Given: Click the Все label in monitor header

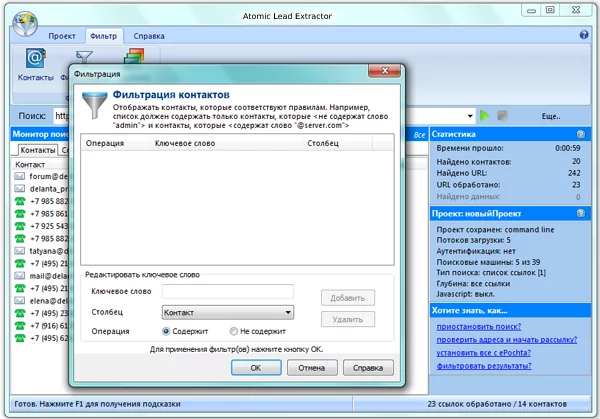Looking at the screenshot, I should pyautogui.click(x=419, y=135).
